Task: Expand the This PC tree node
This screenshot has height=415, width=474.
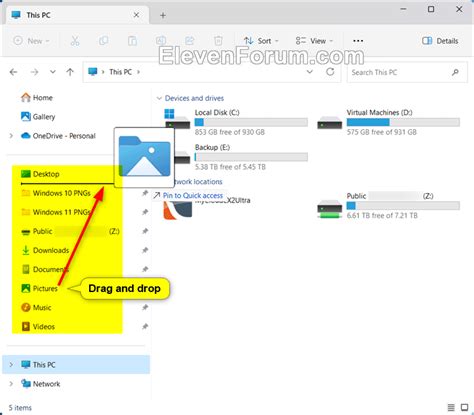Action: 11,365
